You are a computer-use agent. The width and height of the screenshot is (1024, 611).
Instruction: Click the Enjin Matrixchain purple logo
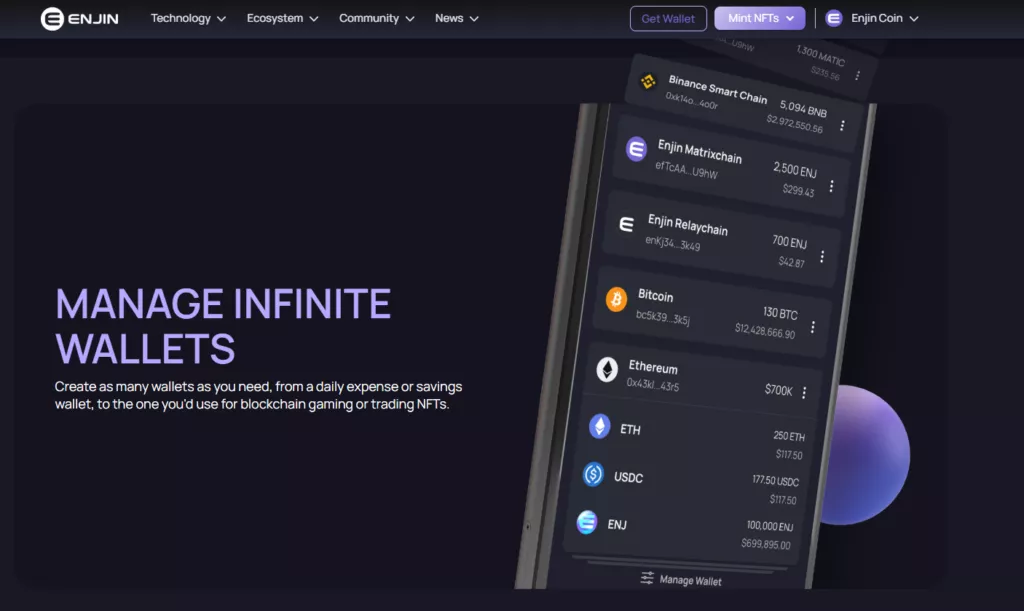636,149
